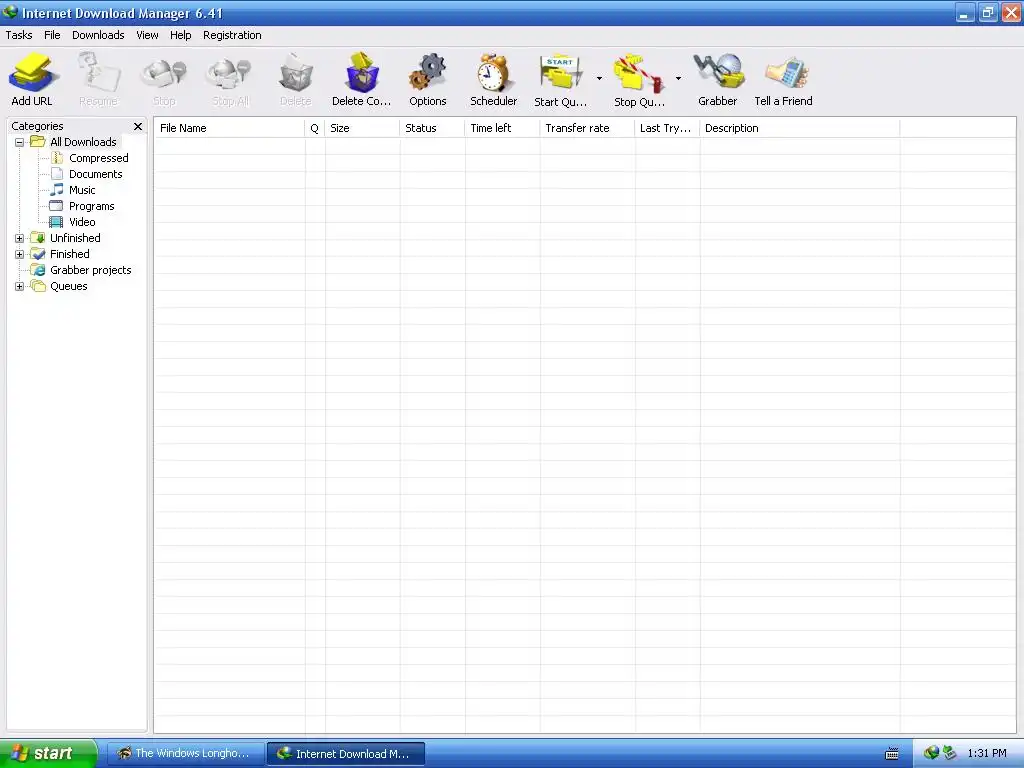This screenshot has height=768, width=1024.
Task: Click the greyed Stop toolbar icon
Action: (x=164, y=73)
